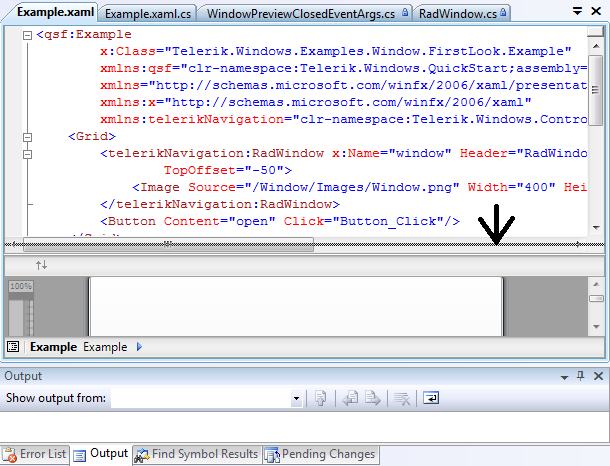610x466 pixels.
Task: Open the active files dropdown arrow
Action: coord(578,11)
